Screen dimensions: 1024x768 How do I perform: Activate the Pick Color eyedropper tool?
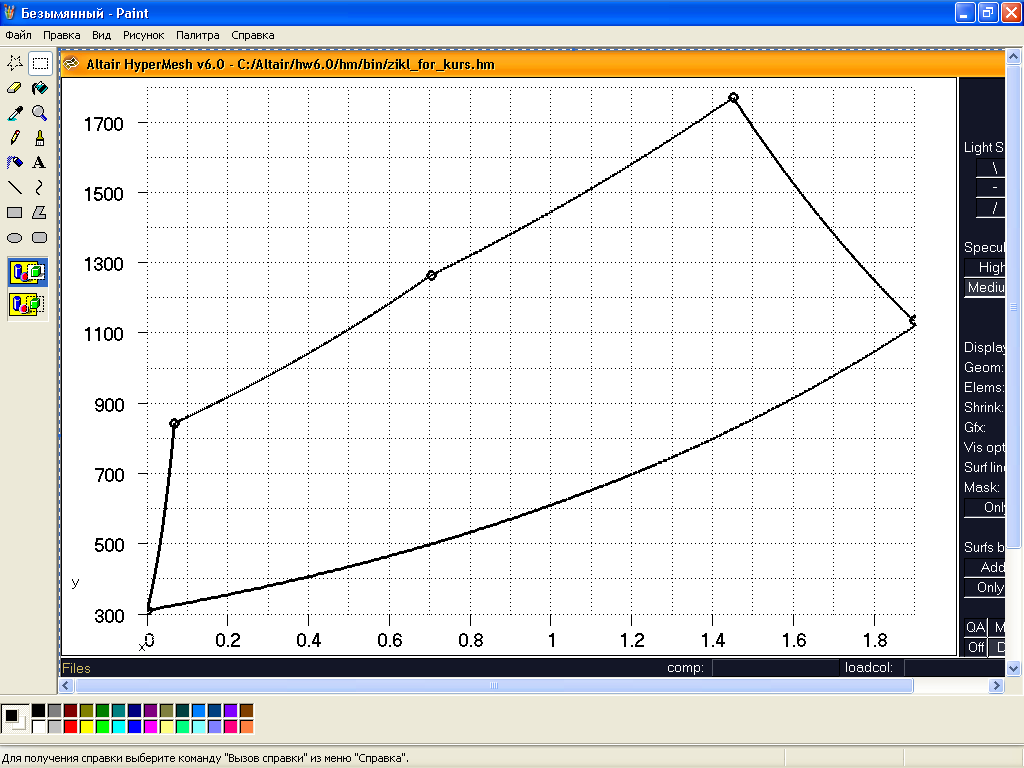(15, 113)
